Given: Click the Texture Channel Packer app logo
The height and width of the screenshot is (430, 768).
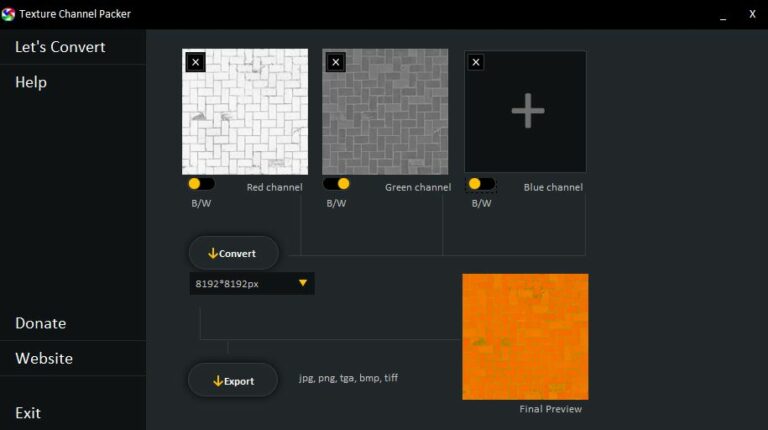Looking at the screenshot, I should (x=8, y=14).
